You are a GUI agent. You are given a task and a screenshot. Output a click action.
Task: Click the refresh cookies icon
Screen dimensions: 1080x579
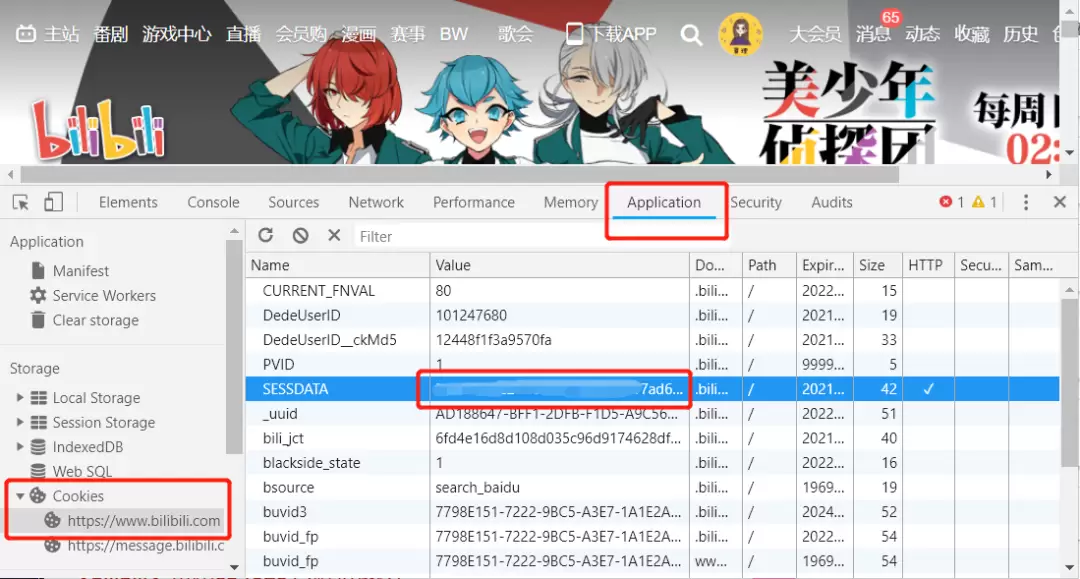pos(266,235)
